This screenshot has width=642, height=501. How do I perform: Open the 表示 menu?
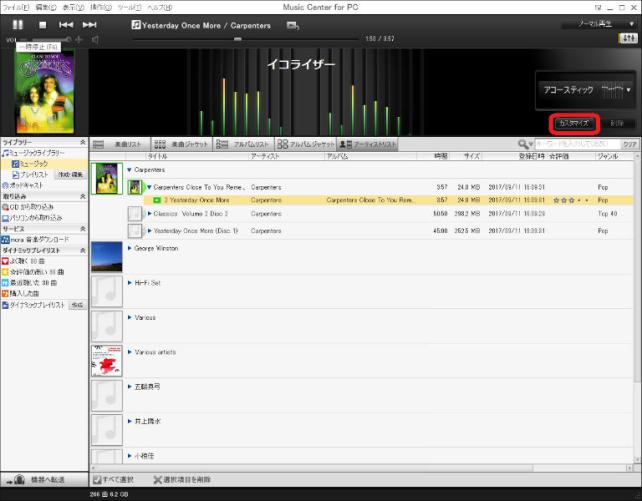[73, 7]
